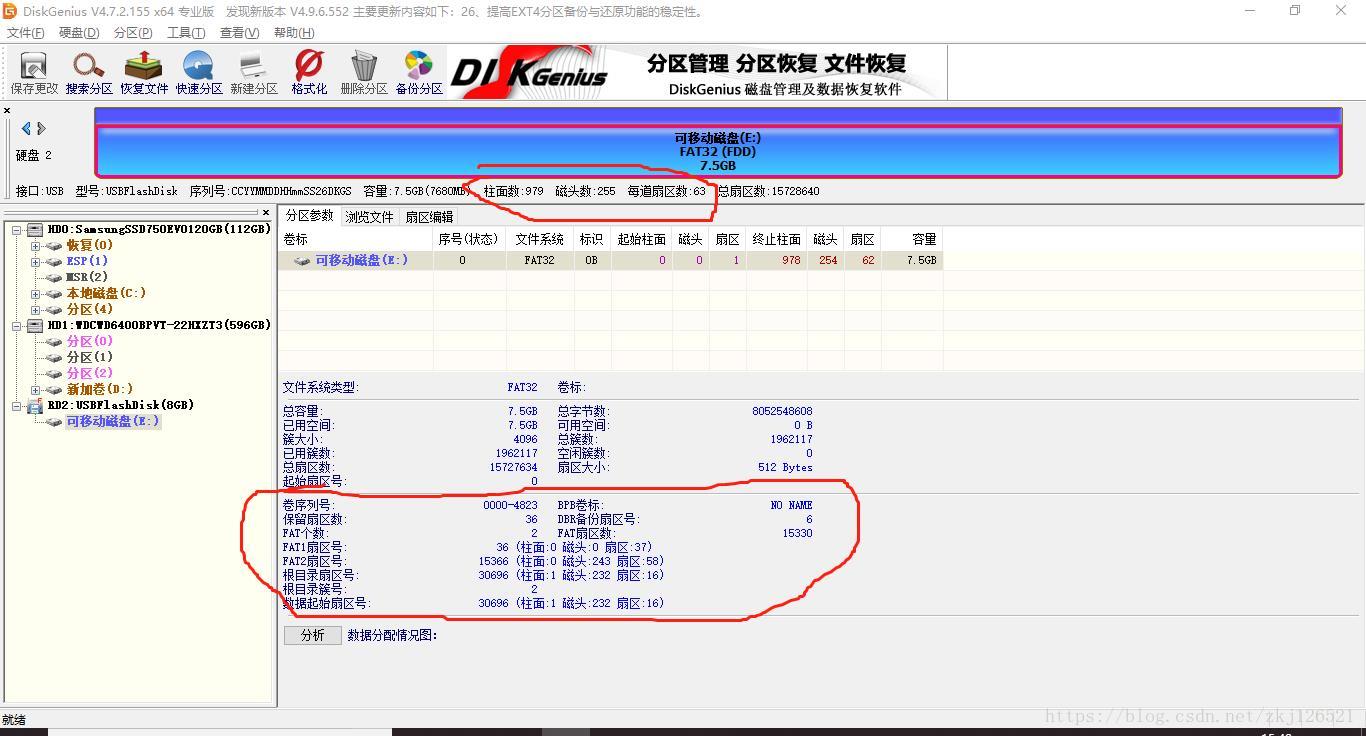The width and height of the screenshot is (1366, 736).
Task: Close the disk map pane with the X
Action: [x=7, y=111]
